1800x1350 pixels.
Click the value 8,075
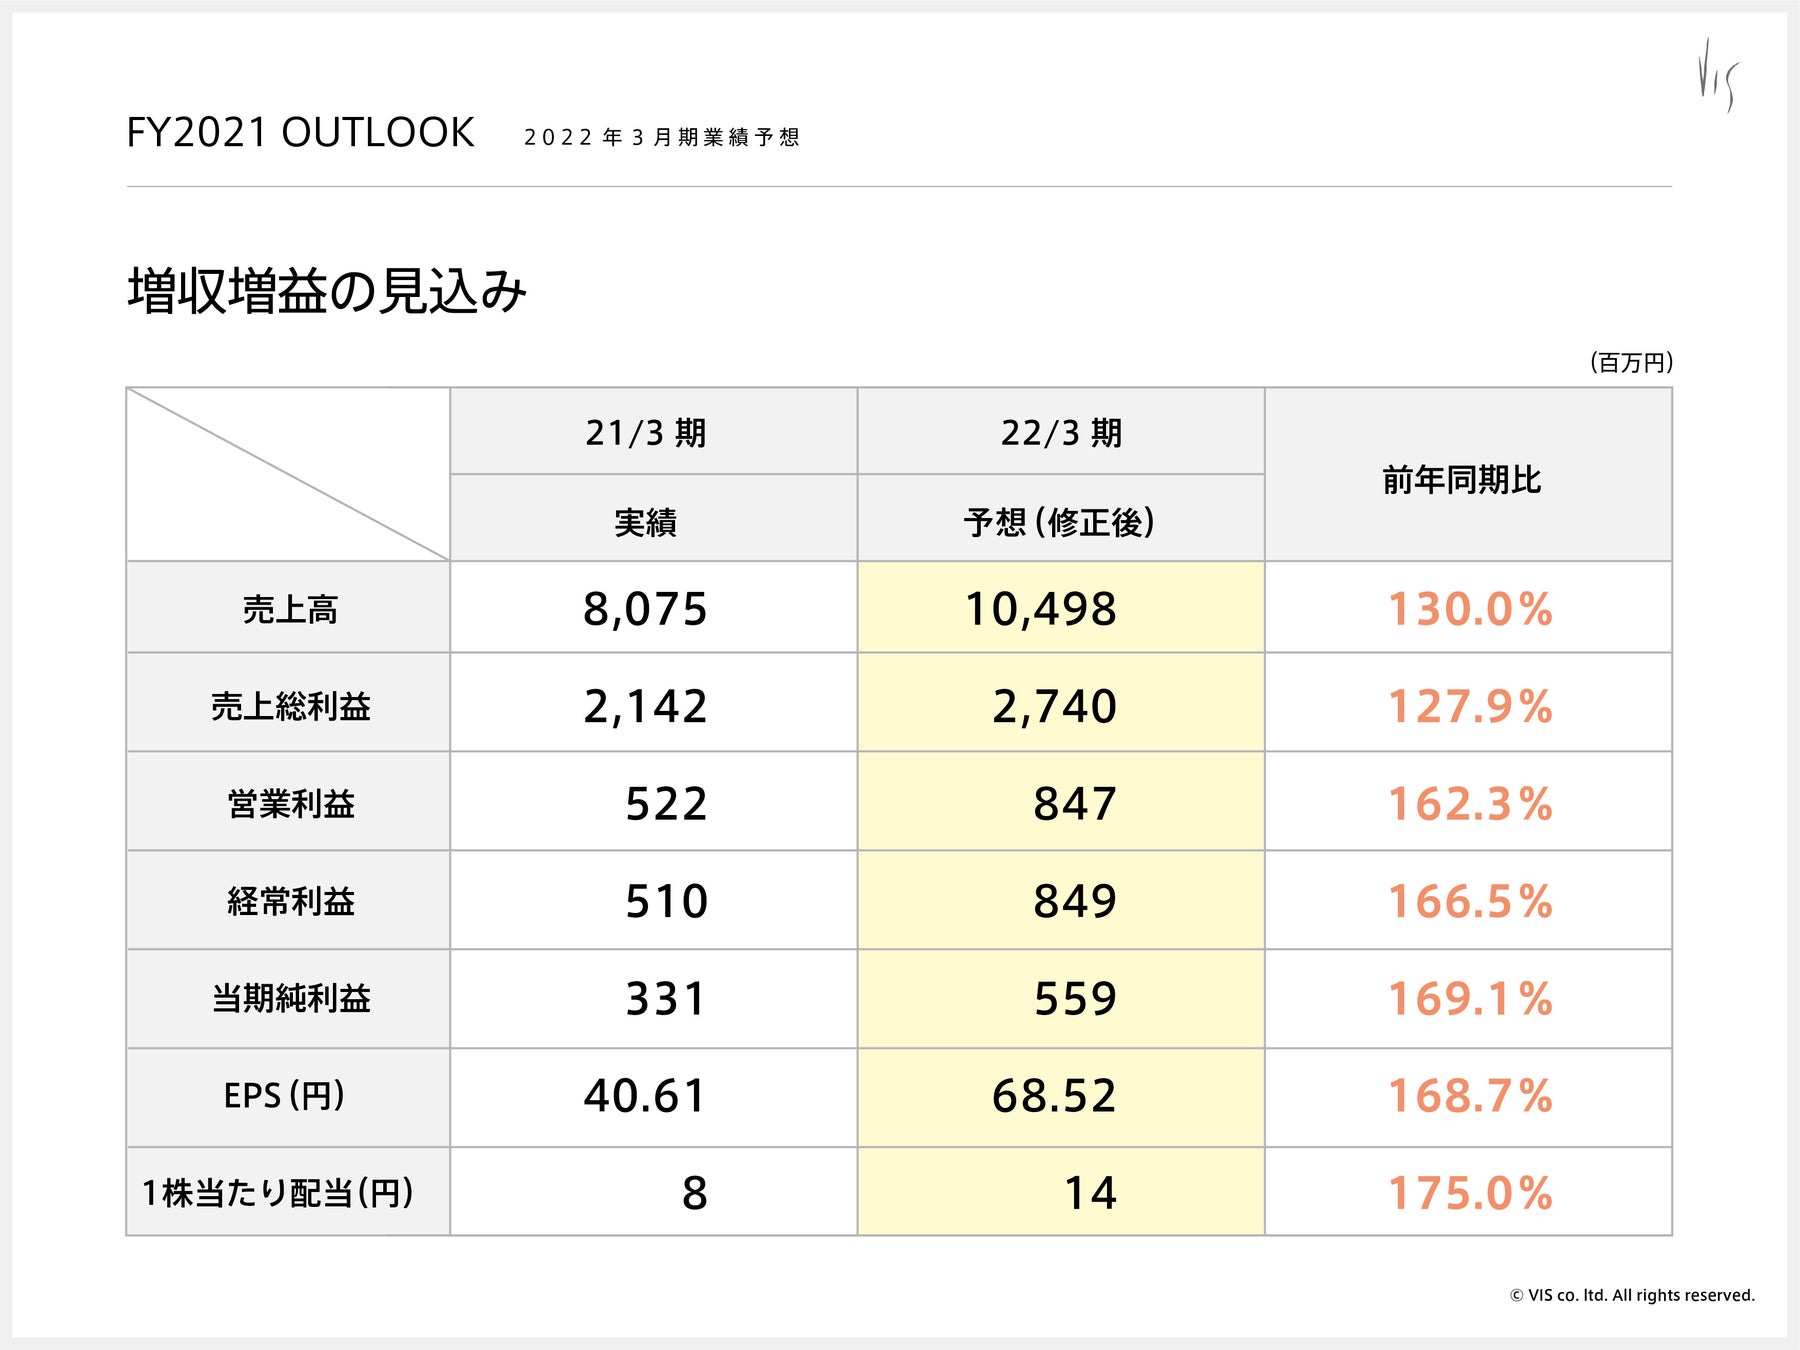point(646,609)
